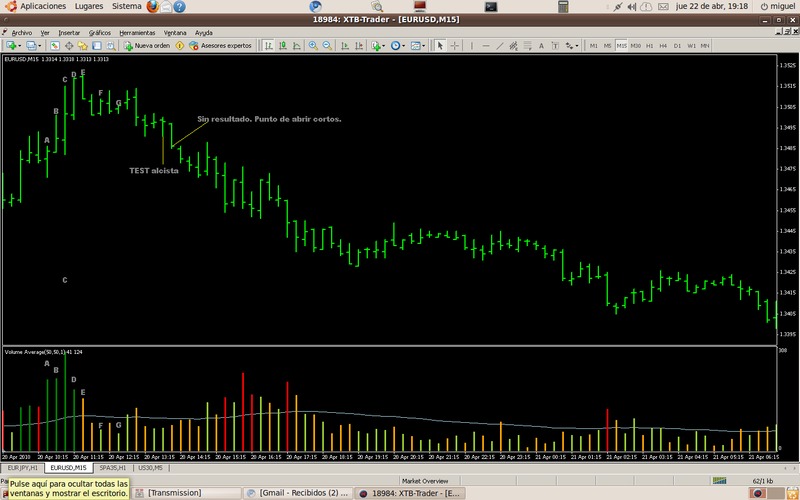
Task: Open the Herramientas menu
Action: pyautogui.click(x=136, y=32)
